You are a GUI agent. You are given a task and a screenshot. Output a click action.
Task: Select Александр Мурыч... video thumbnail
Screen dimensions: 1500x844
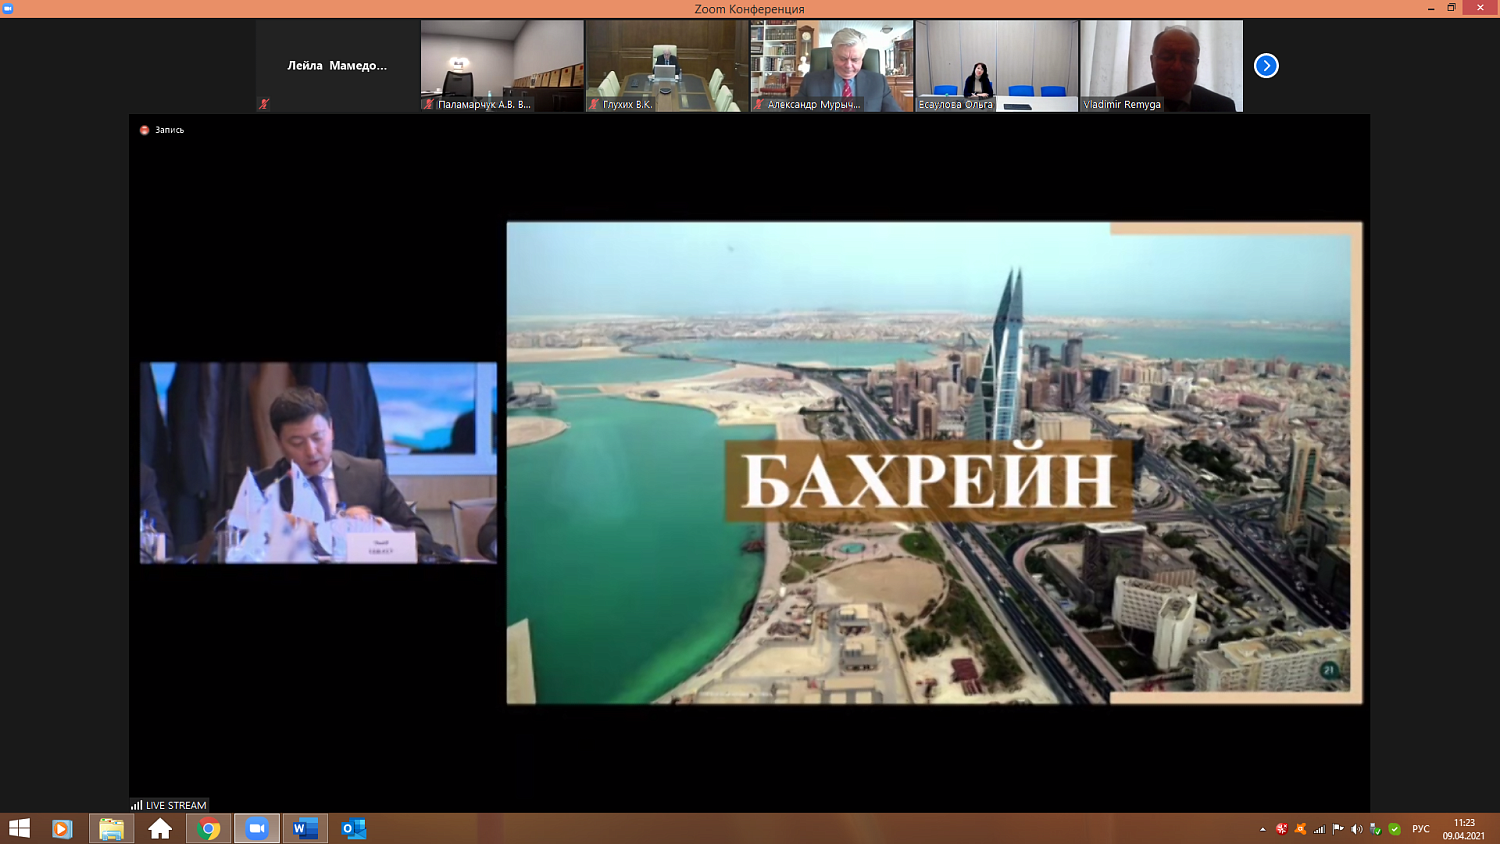(x=832, y=66)
